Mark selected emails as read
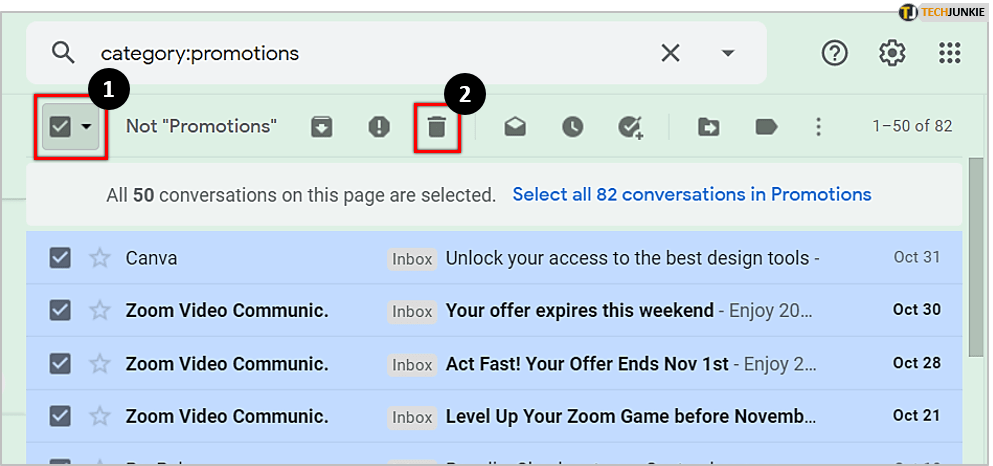The height and width of the screenshot is (466, 993). tap(515, 127)
